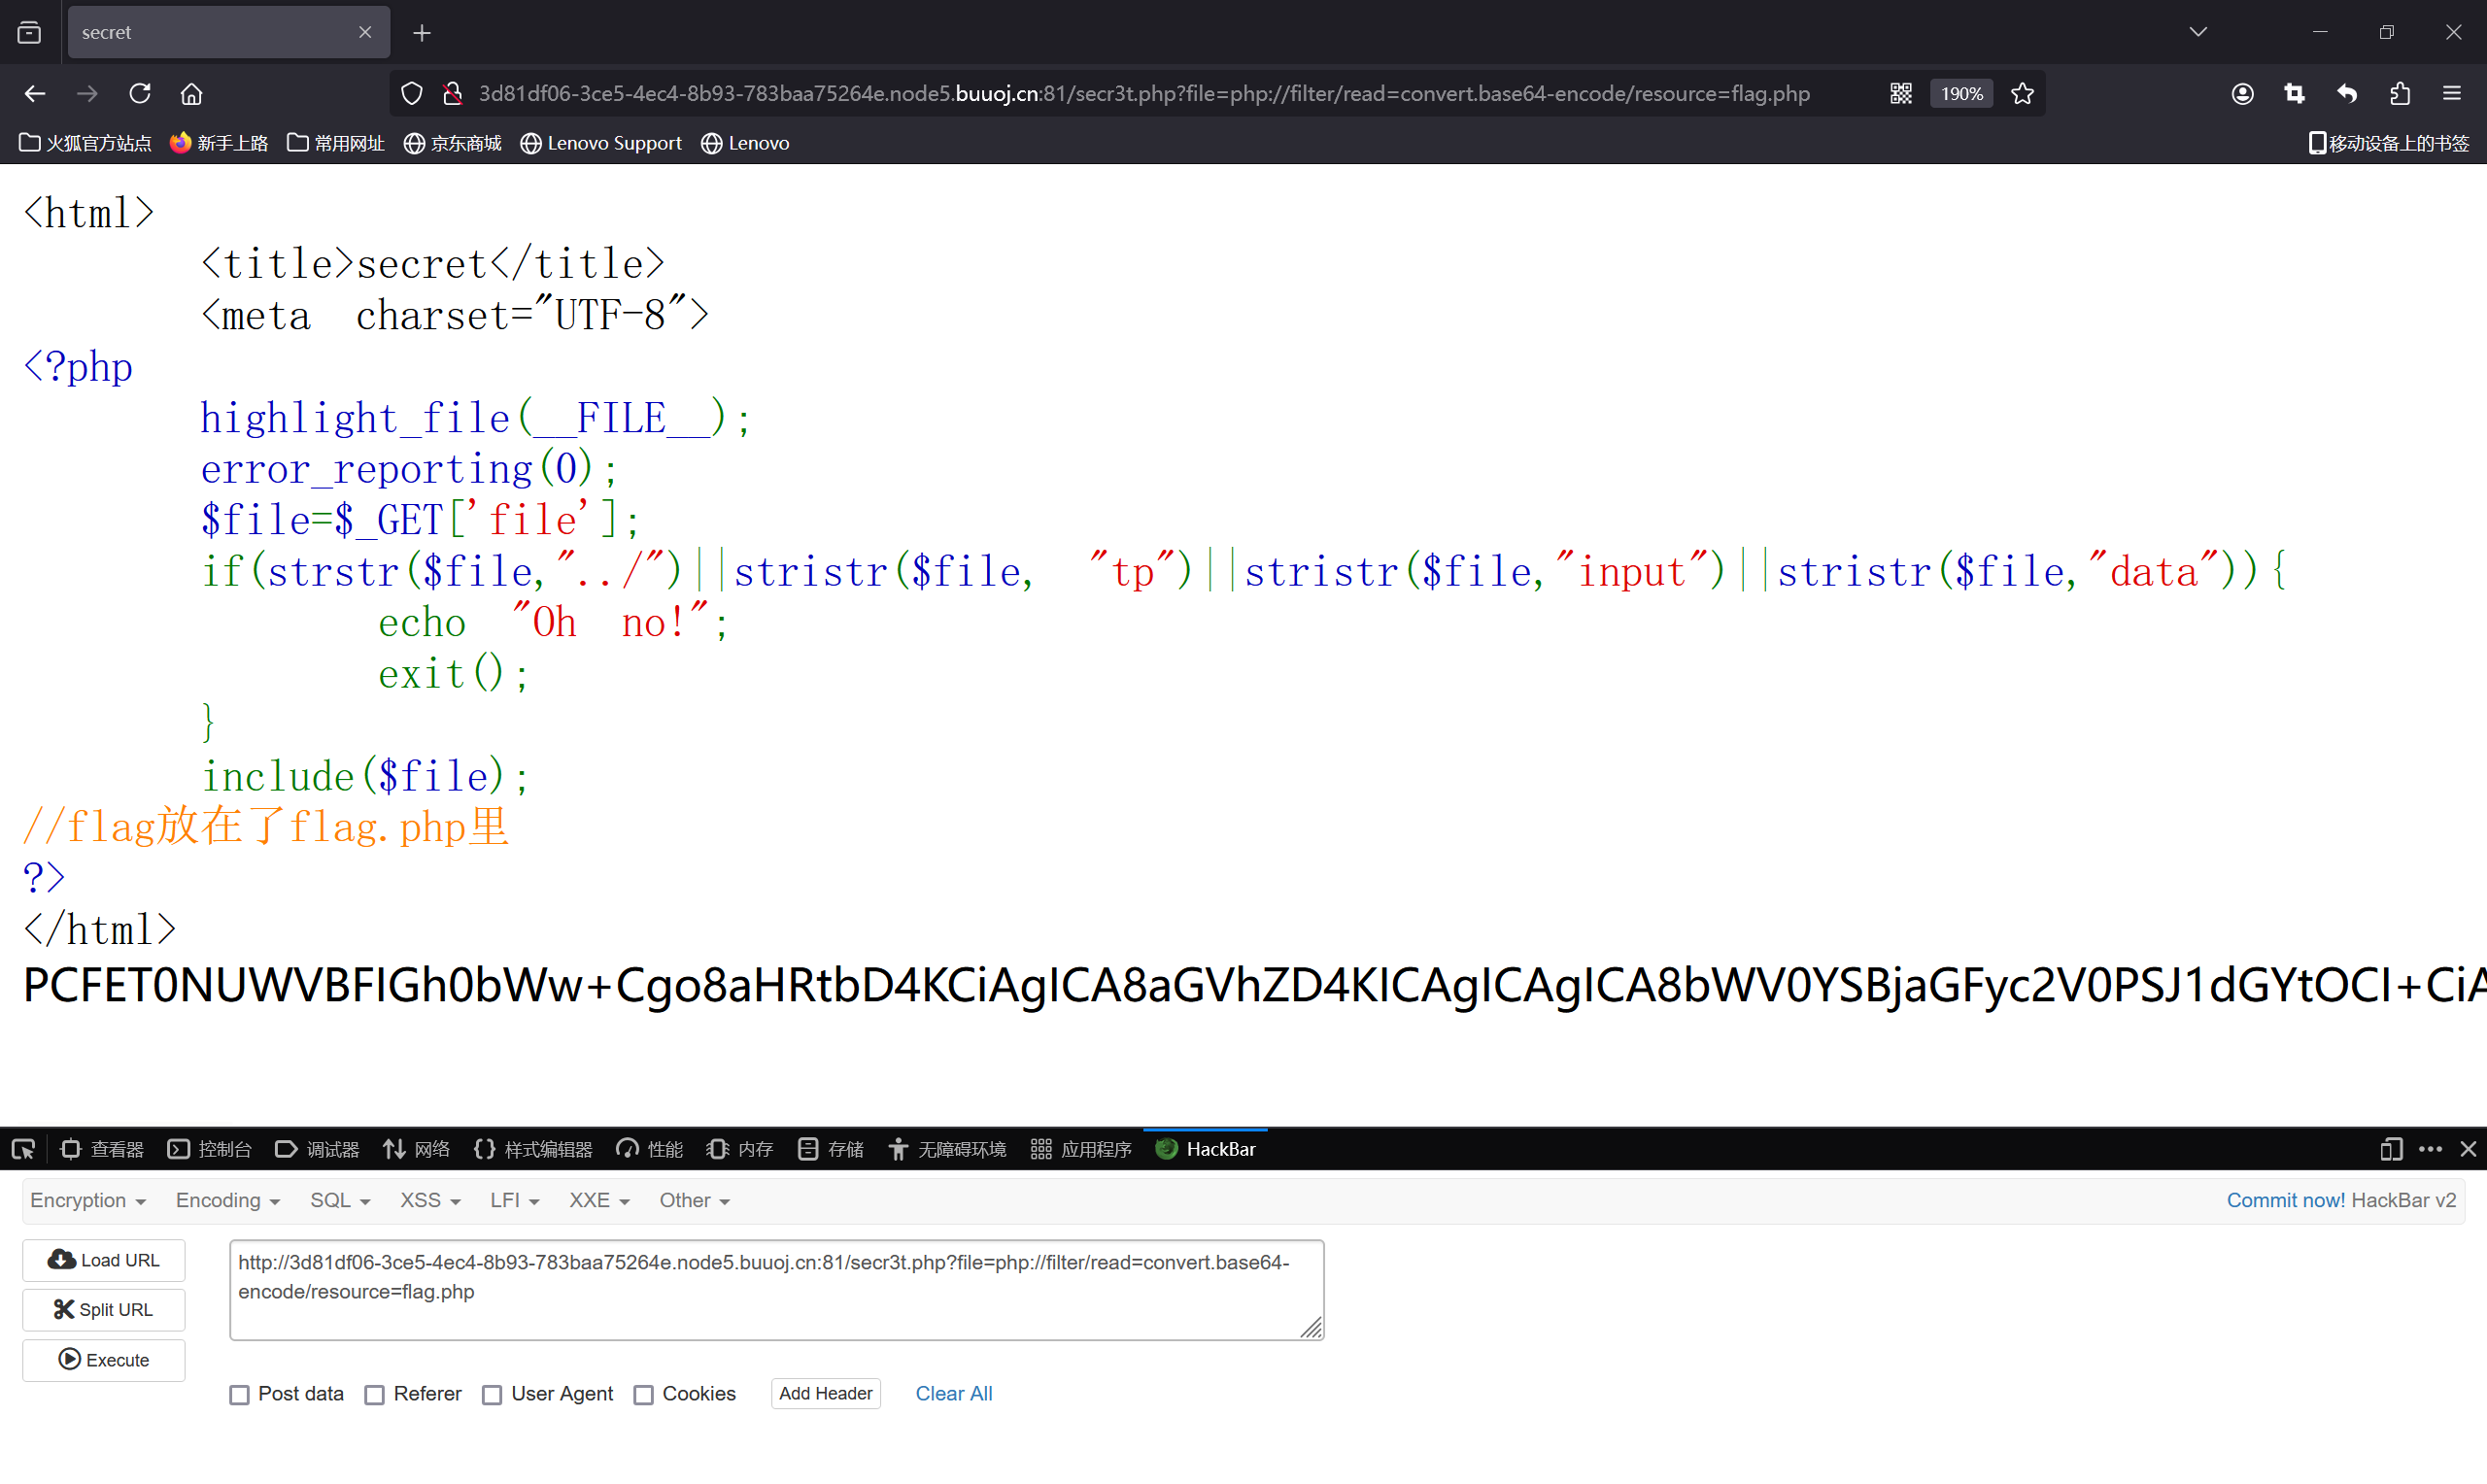
Task: Check the Referer checkbox
Action: pos(374,1394)
